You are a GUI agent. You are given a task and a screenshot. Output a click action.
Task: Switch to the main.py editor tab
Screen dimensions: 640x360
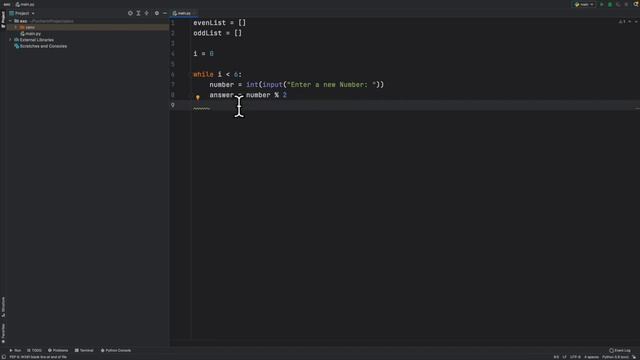182,13
